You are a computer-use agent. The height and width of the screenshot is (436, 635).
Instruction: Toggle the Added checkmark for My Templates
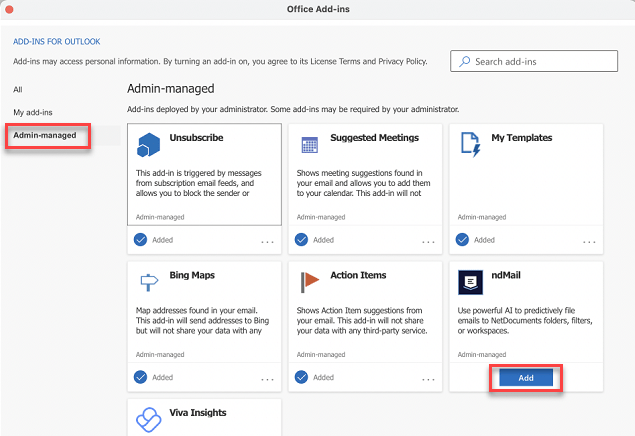[462, 240]
